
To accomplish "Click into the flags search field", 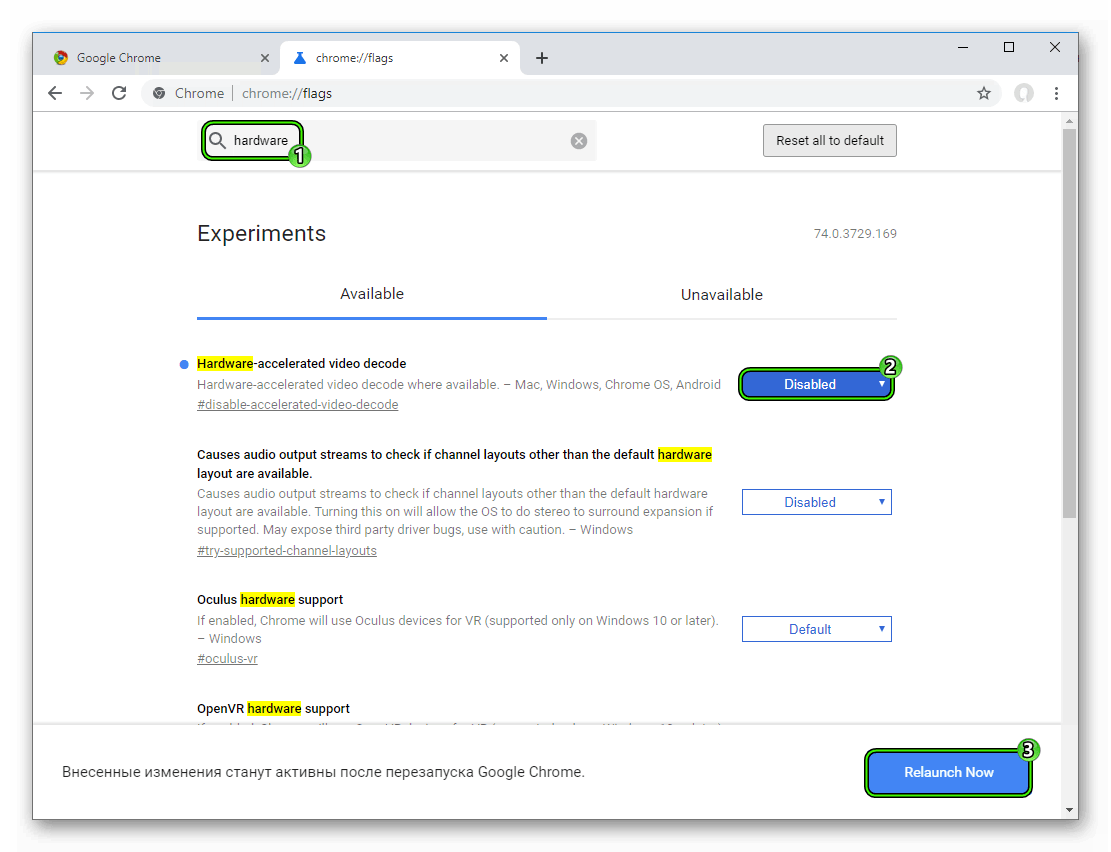I will 397,140.
